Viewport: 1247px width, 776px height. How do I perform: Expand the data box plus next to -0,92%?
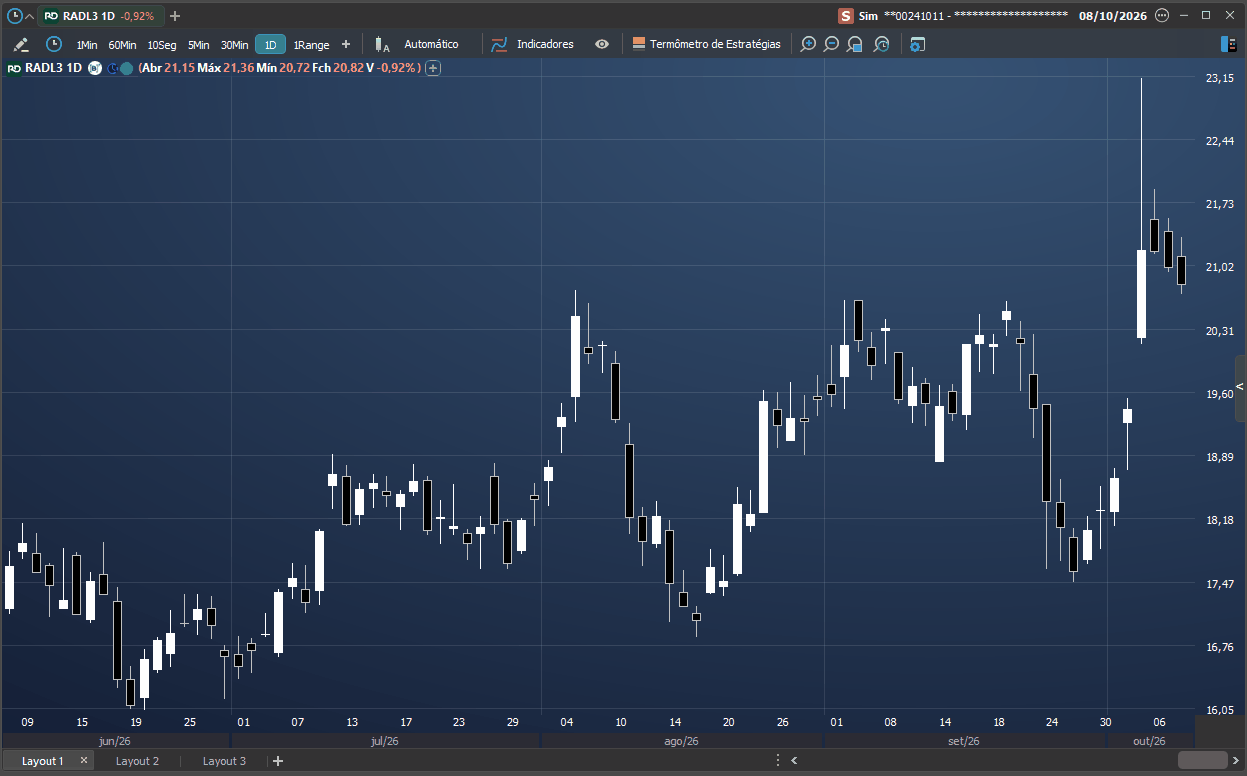tap(433, 68)
